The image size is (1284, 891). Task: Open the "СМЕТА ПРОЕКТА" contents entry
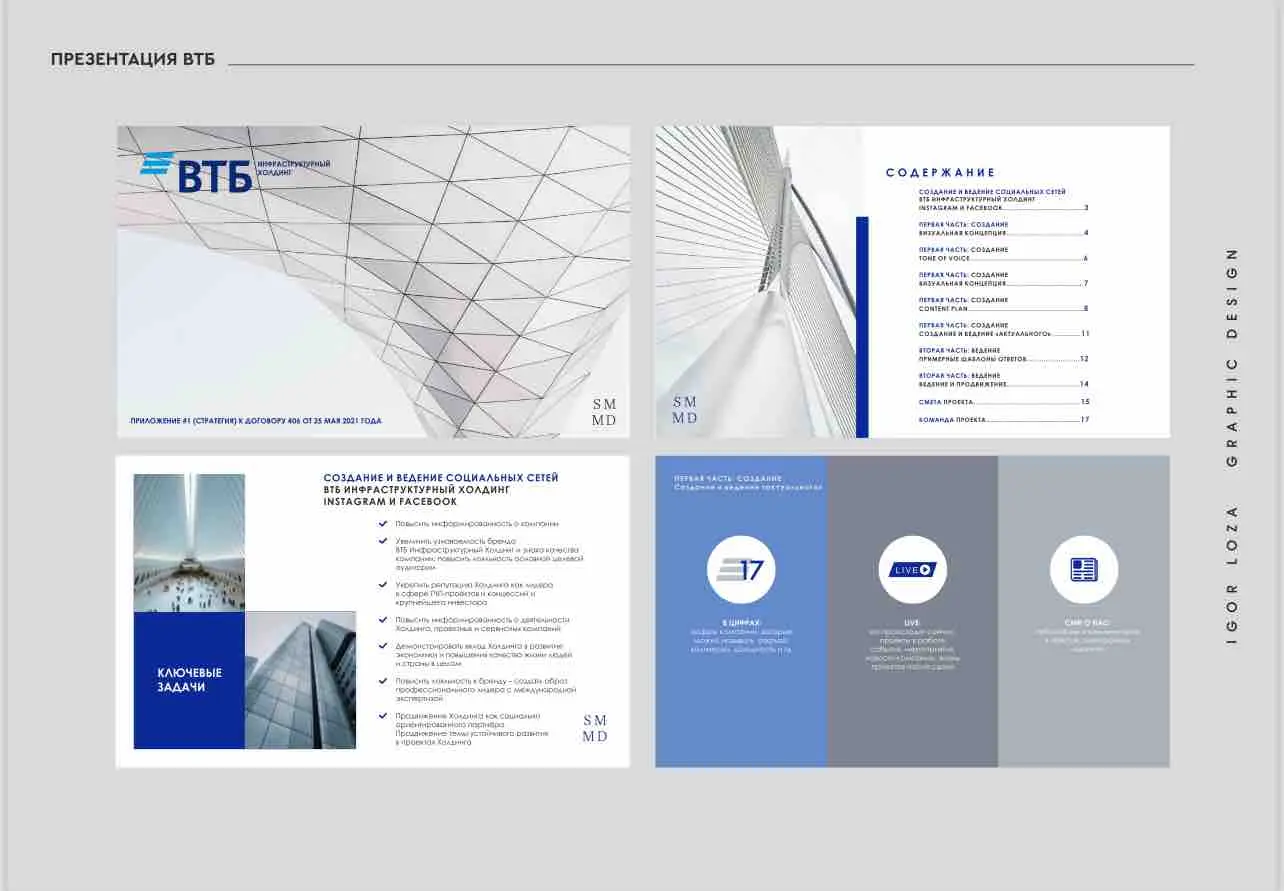[x=1003, y=401]
